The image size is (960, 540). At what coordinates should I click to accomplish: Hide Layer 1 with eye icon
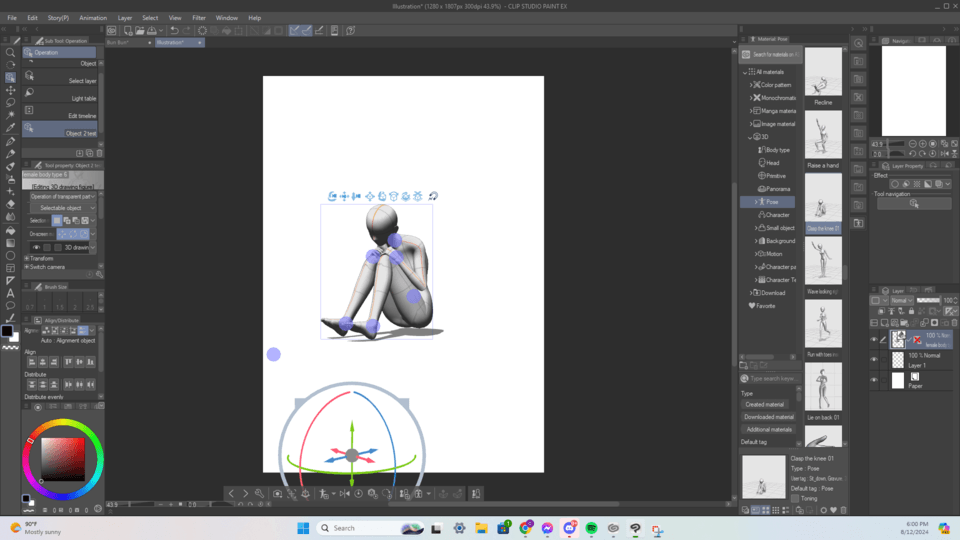click(874, 360)
